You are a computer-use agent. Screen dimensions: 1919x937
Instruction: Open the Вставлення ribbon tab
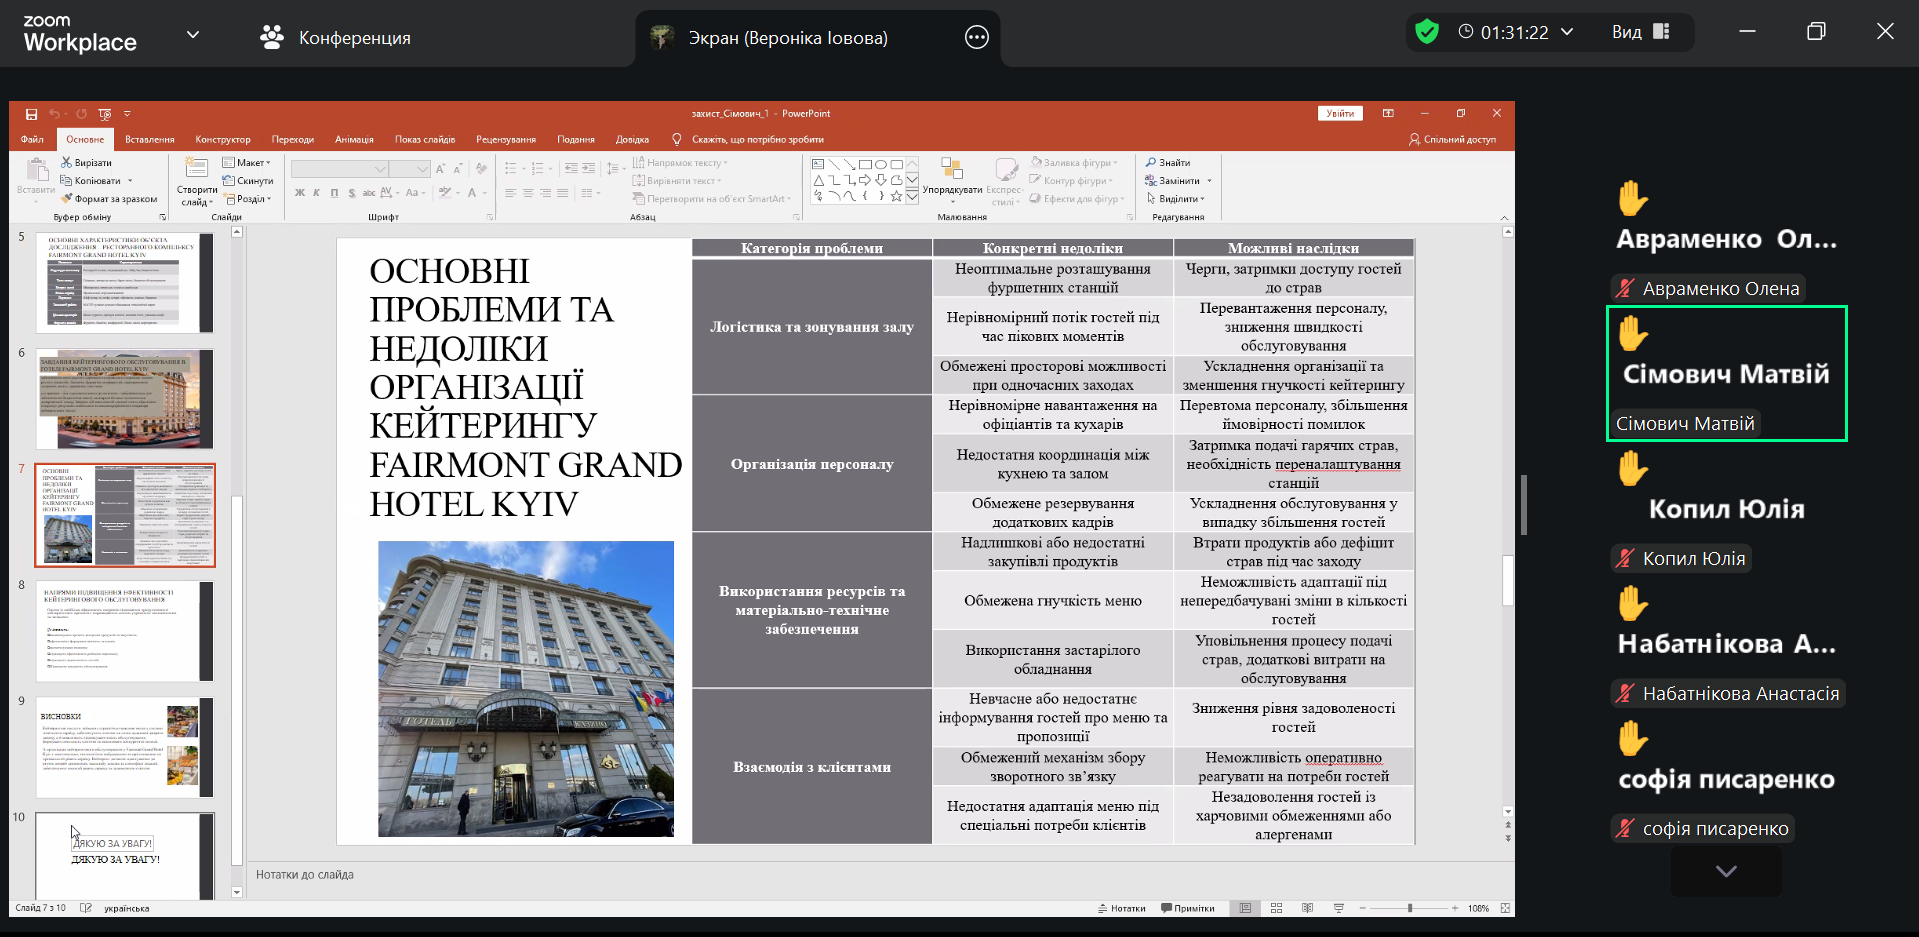tap(149, 140)
